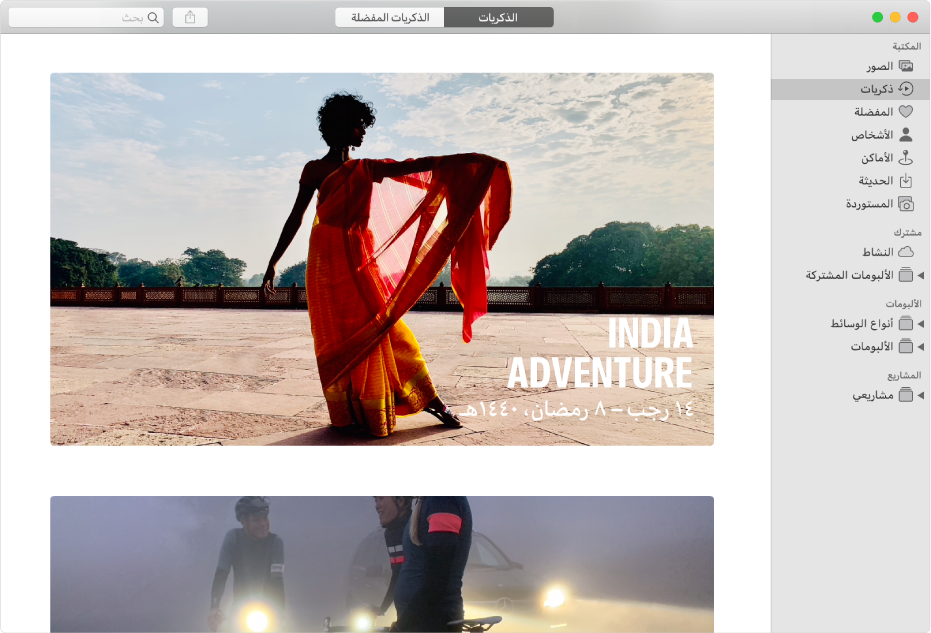931x633 pixels.
Task: Switch to the الذكريات tab
Action: point(499,17)
